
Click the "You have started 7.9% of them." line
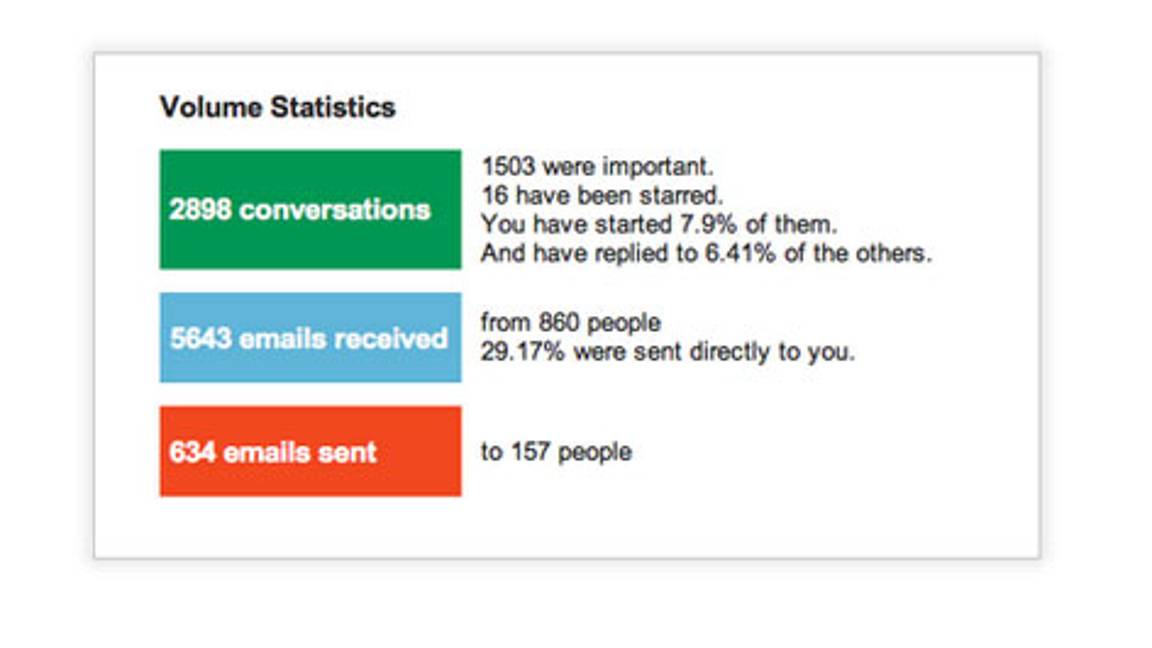[x=659, y=223]
